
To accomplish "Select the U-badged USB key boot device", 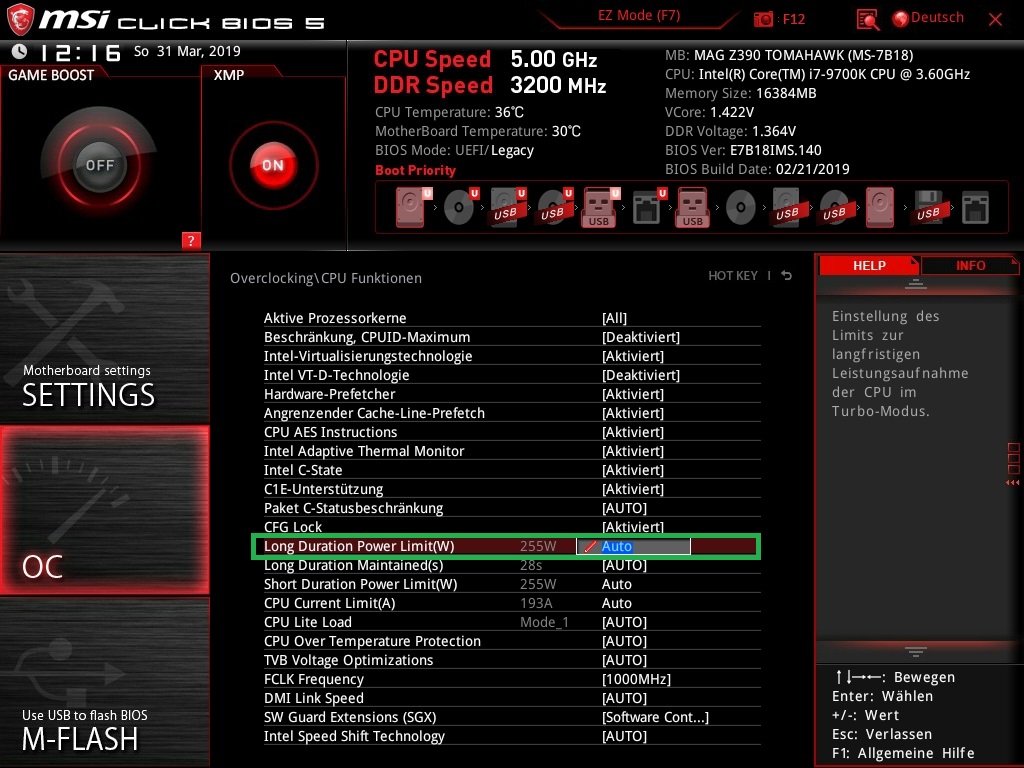I will pyautogui.click(x=600, y=207).
